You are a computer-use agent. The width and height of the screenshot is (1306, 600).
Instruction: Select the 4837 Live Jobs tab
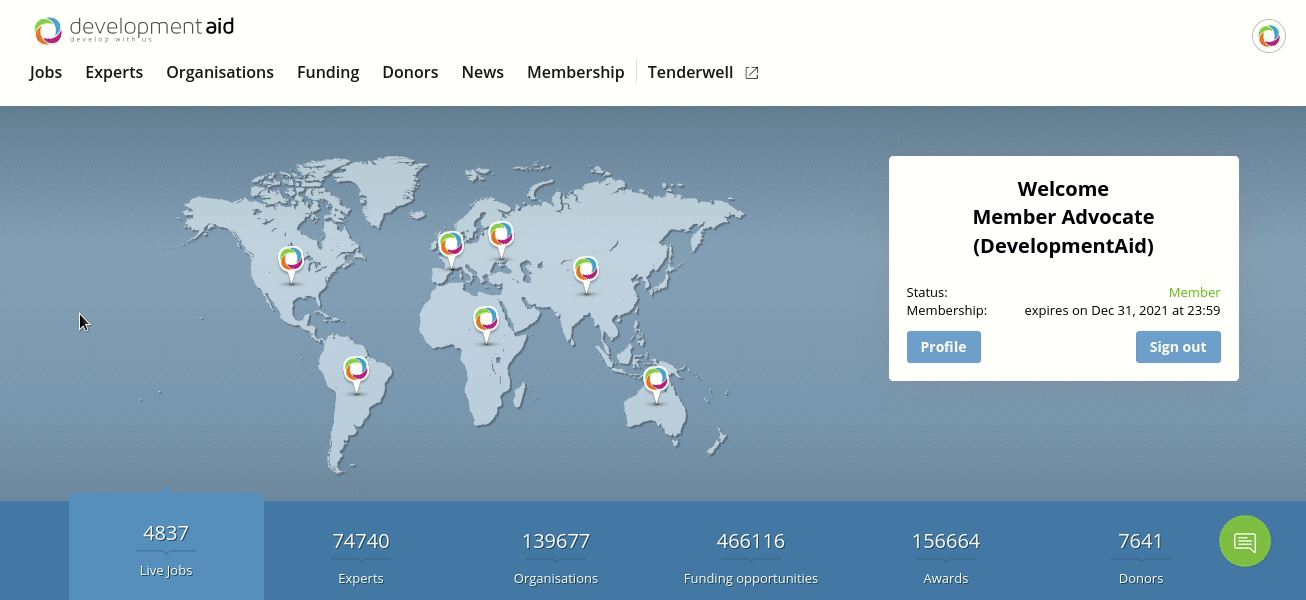[166, 548]
